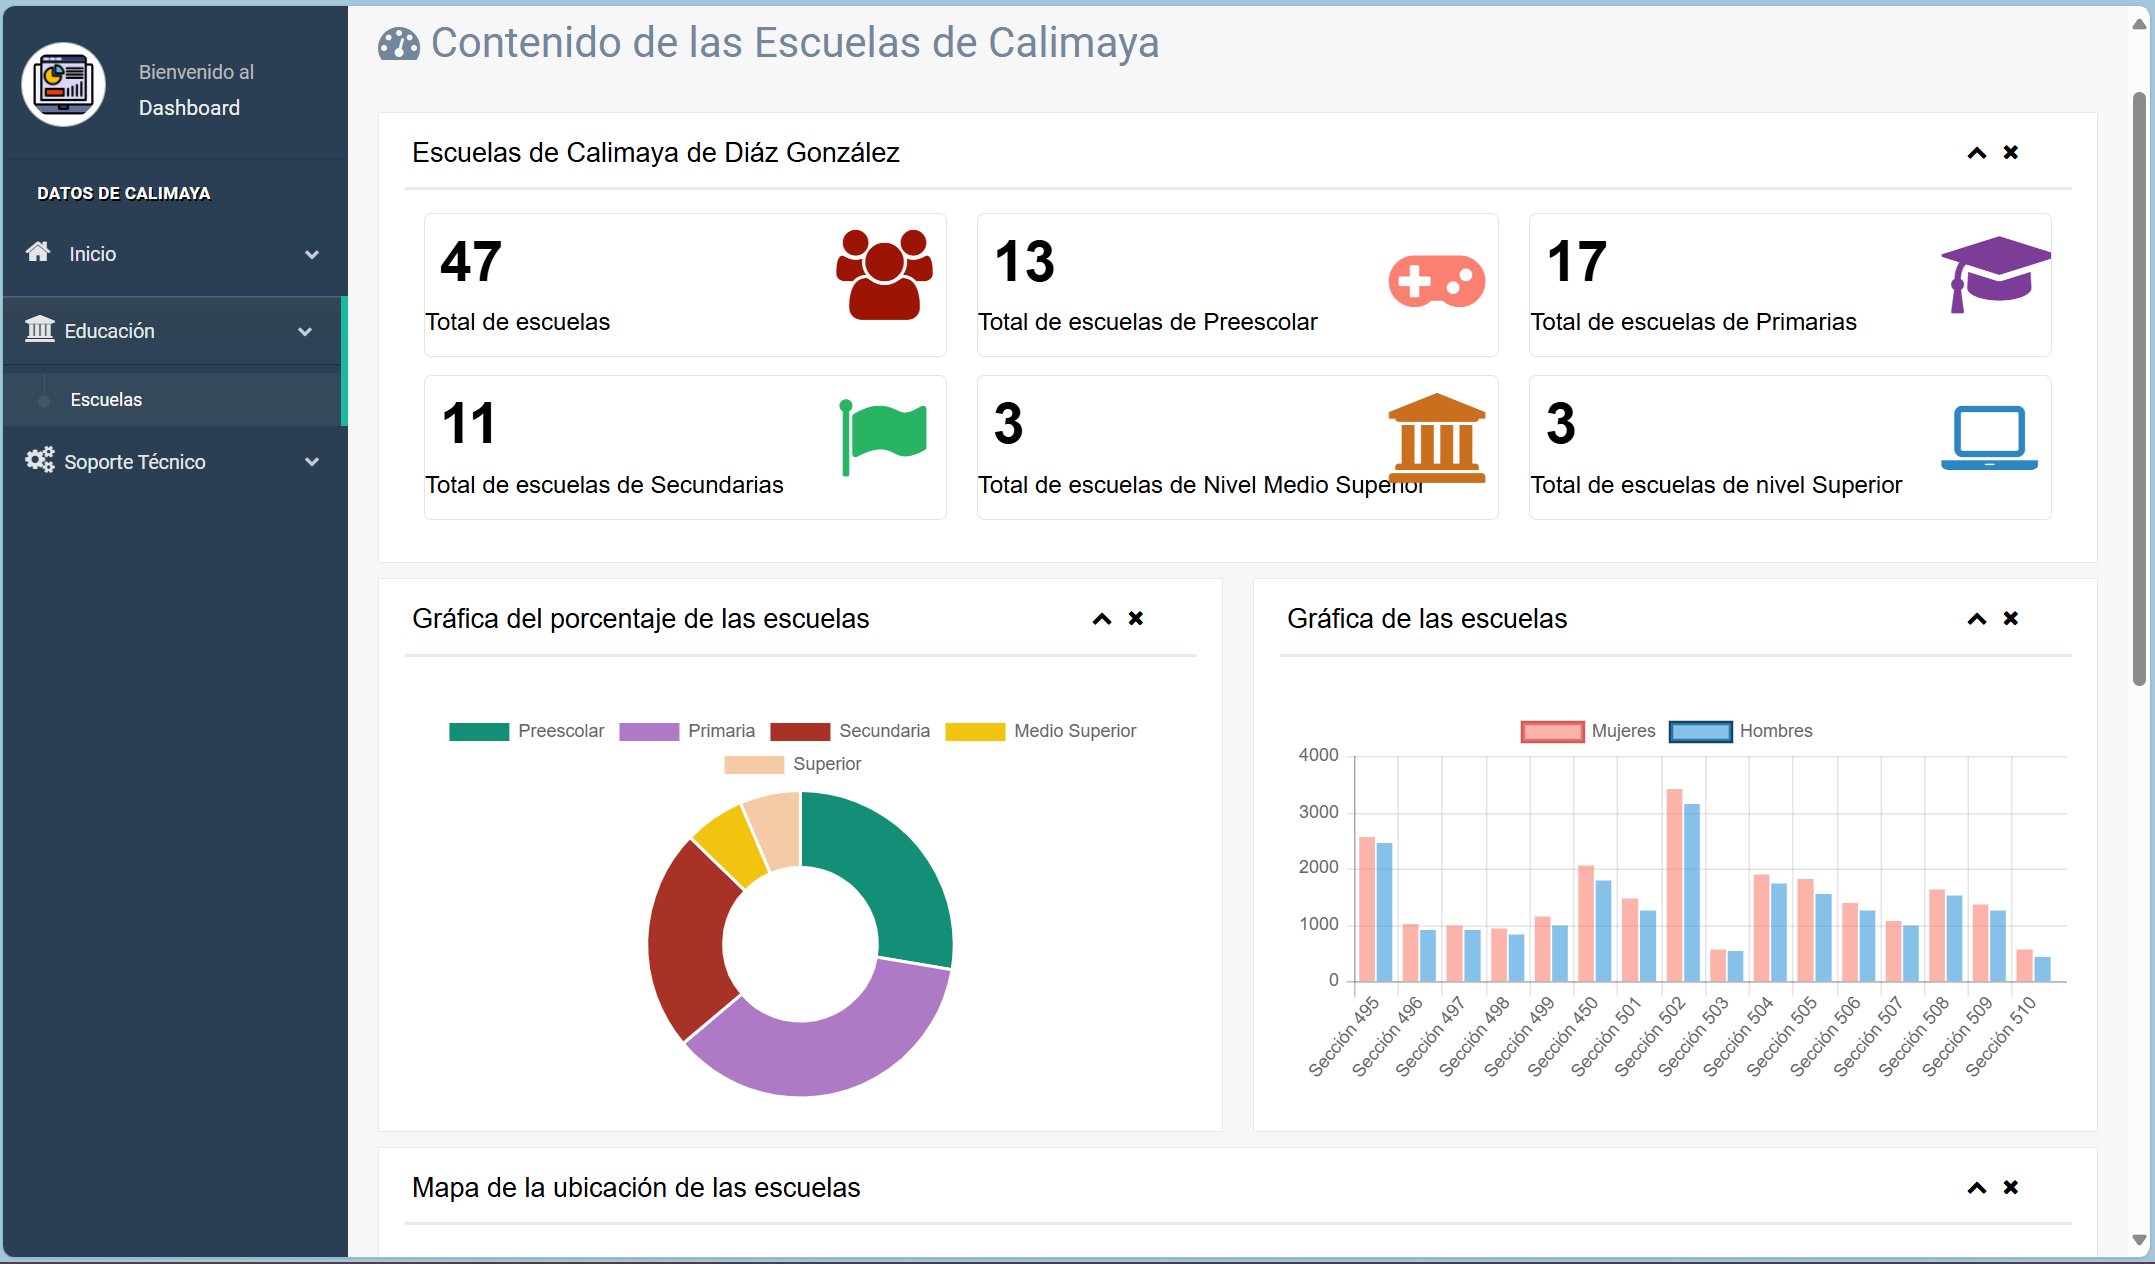Click Total de escuelas de Nivel Medio Superior
Screen dimensions: 2155x1264
tap(1200, 485)
